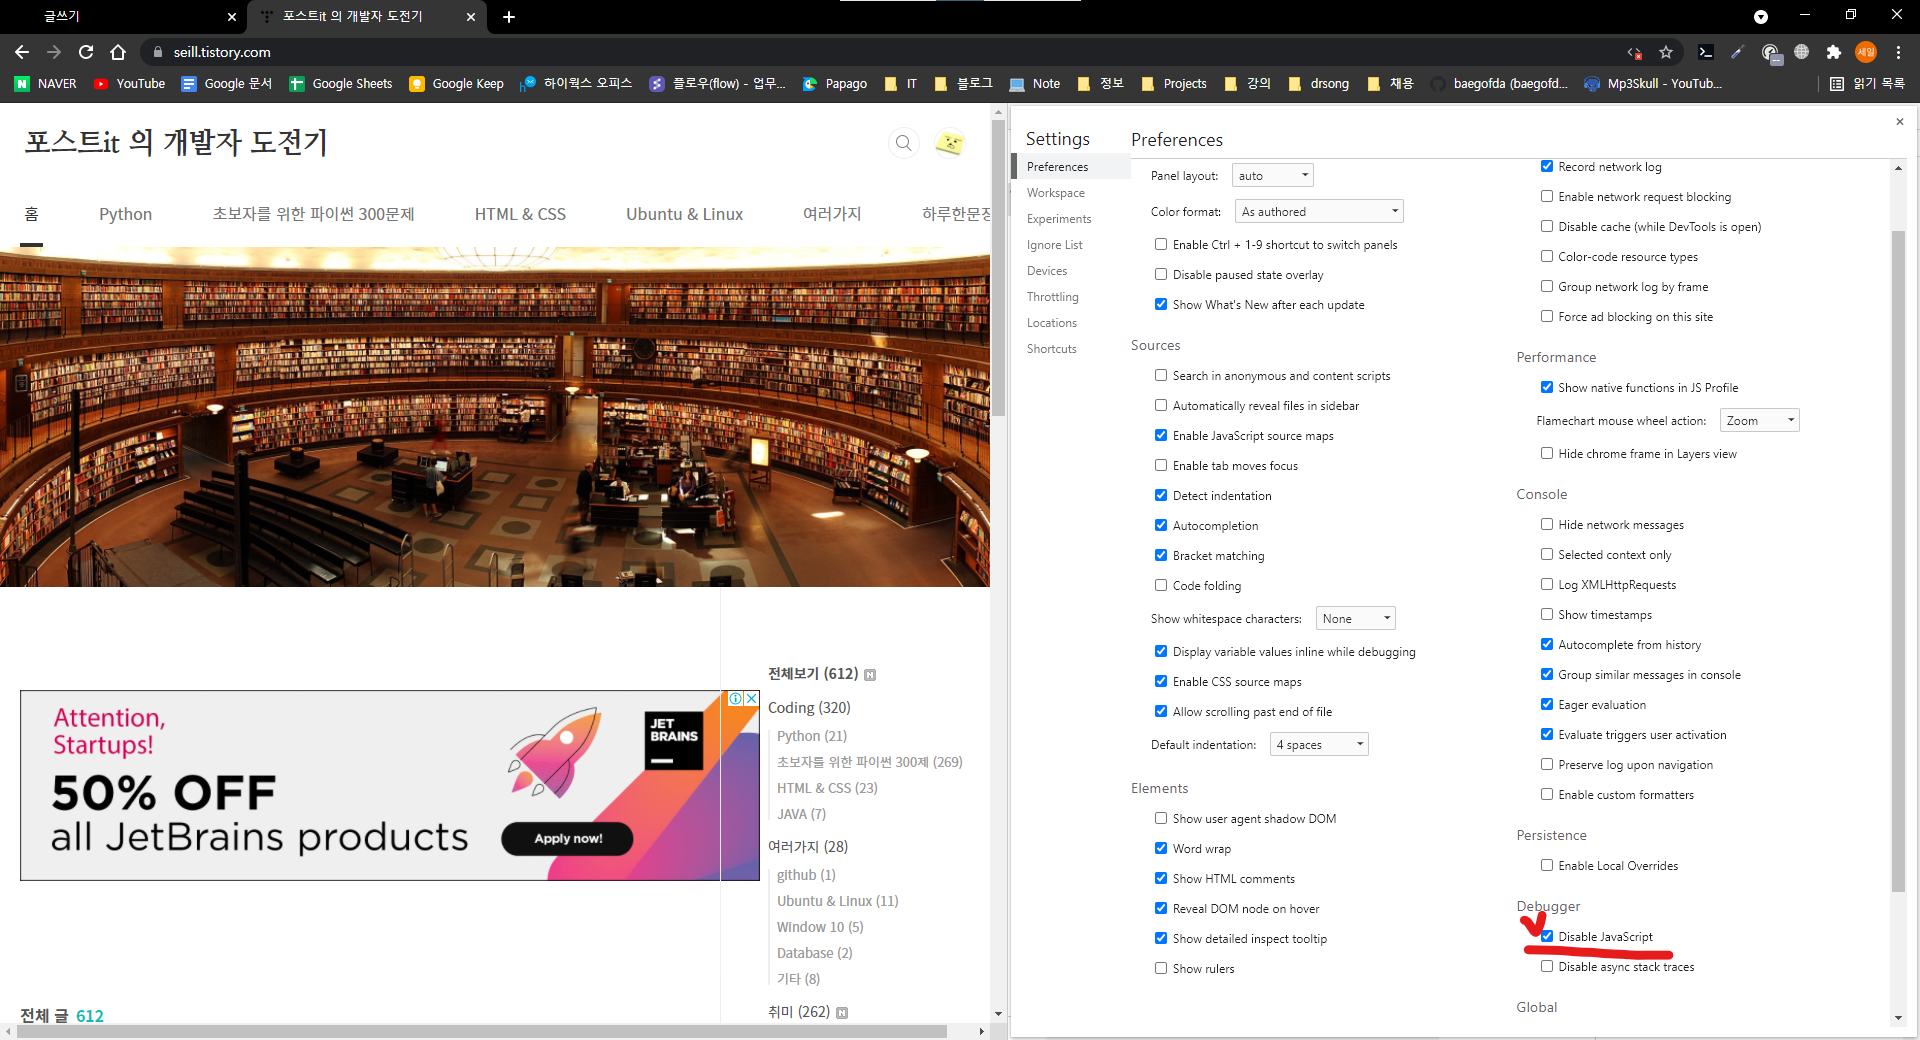
Task: Open the orange Chrome profile avatar
Action: (1866, 52)
